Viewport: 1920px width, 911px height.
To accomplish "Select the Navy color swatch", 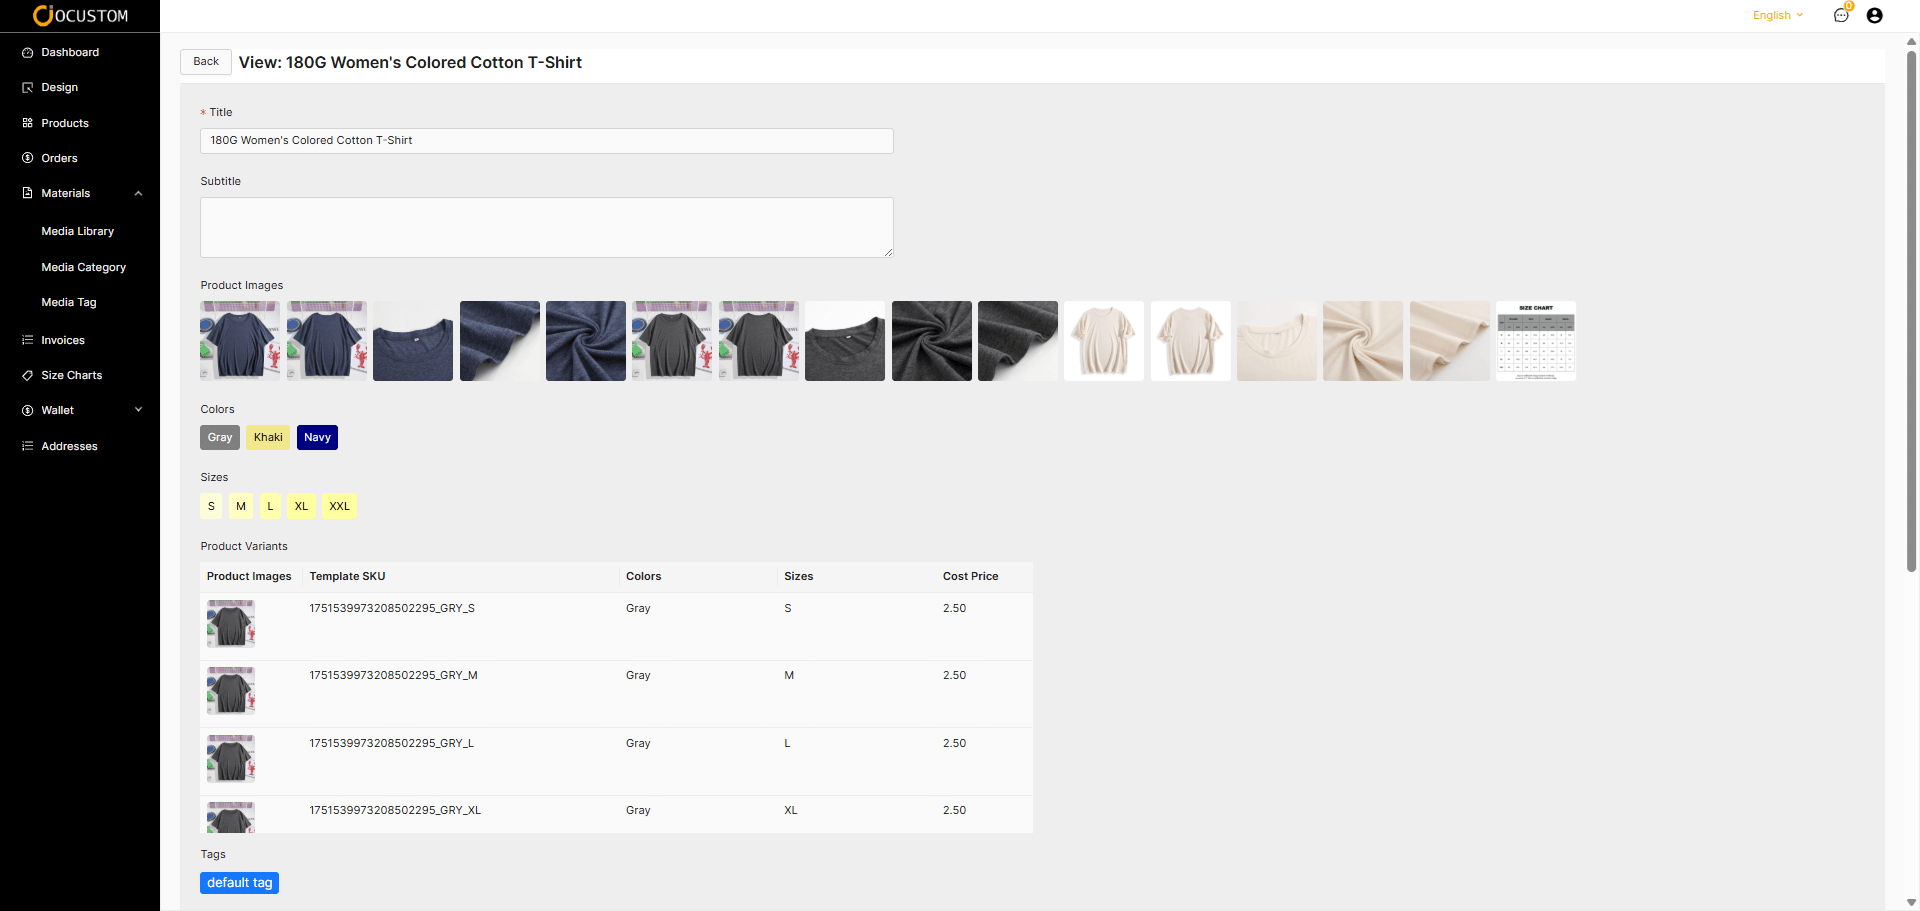I will point(317,438).
